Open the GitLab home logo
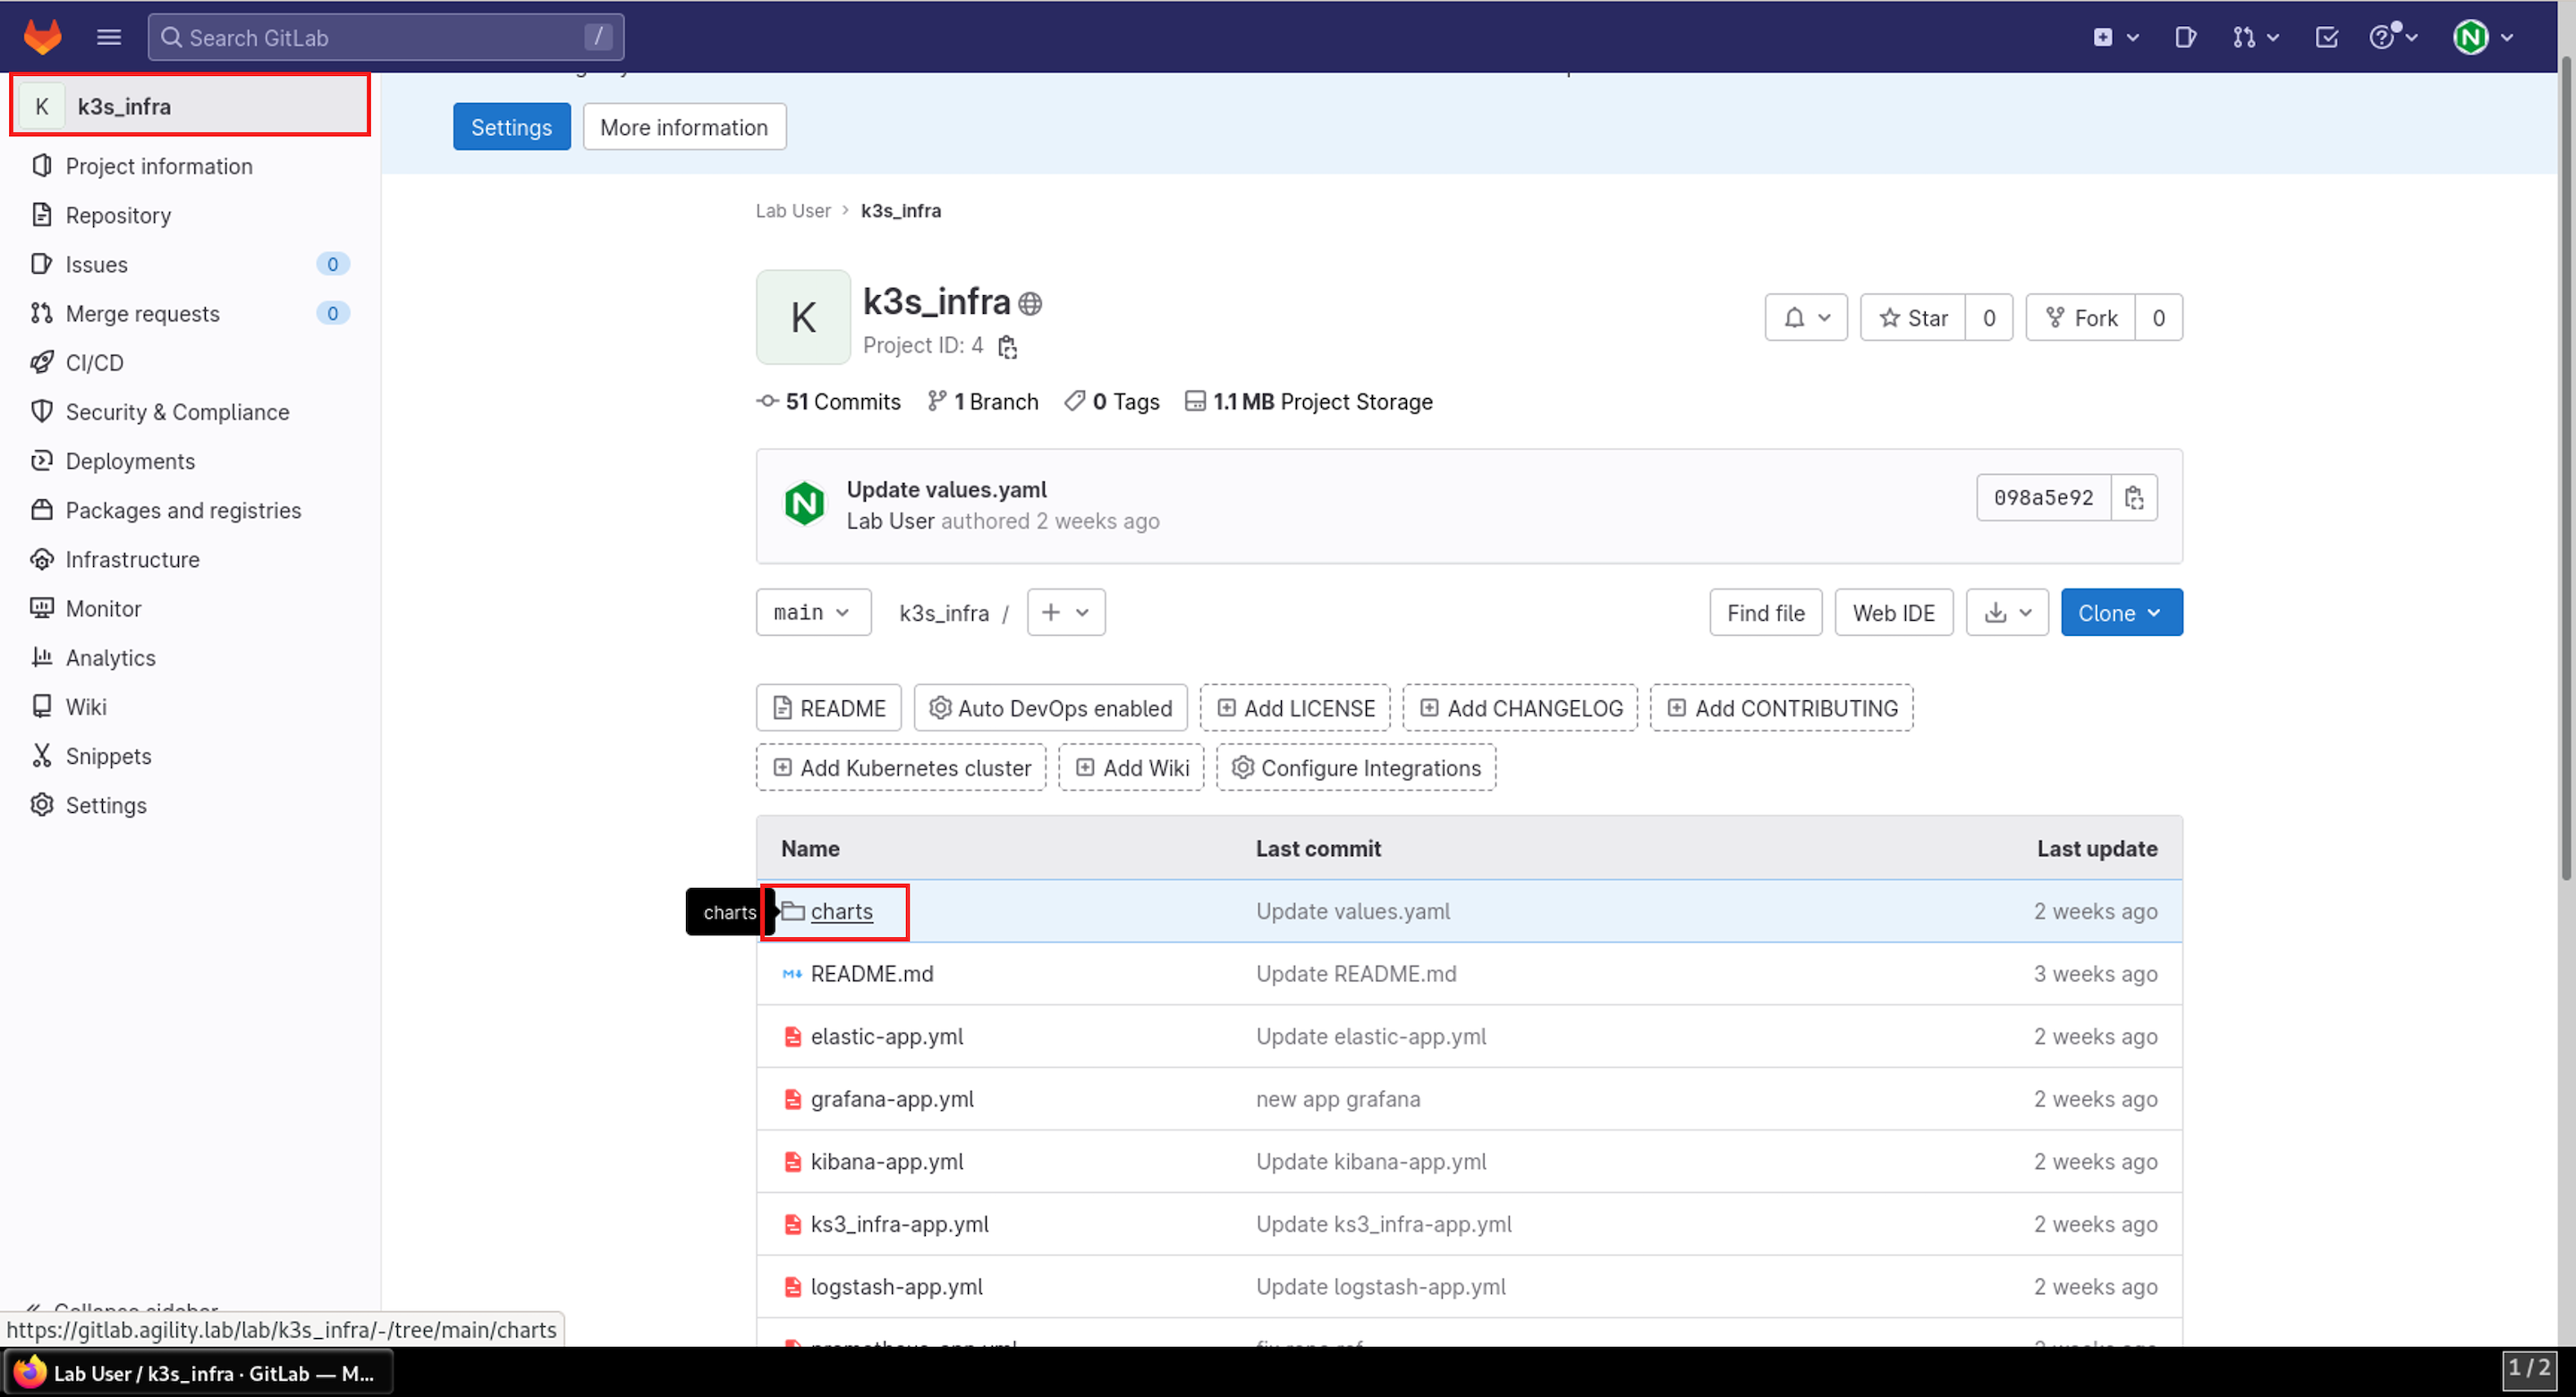 tap(42, 37)
